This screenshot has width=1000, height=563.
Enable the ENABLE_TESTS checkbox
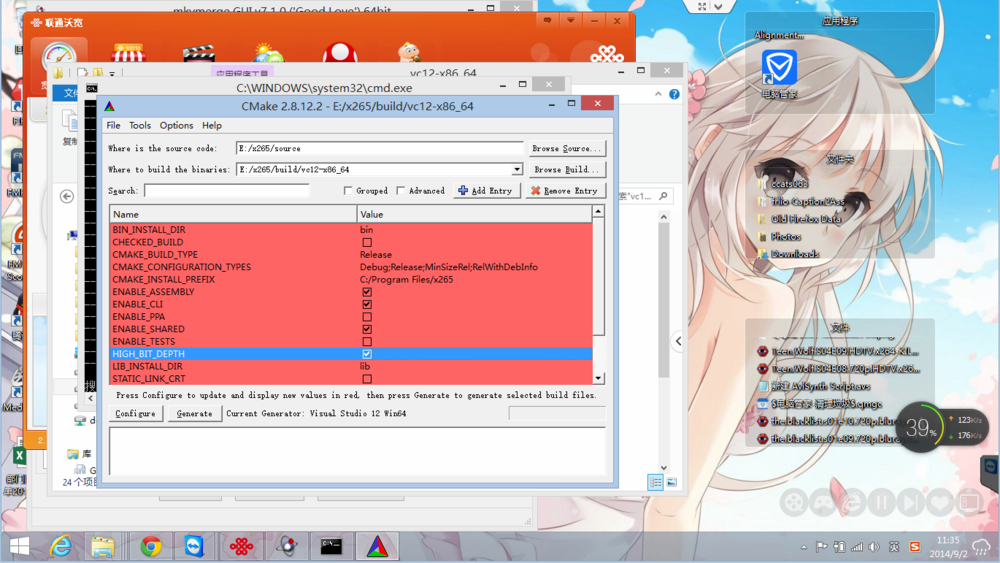pos(367,342)
